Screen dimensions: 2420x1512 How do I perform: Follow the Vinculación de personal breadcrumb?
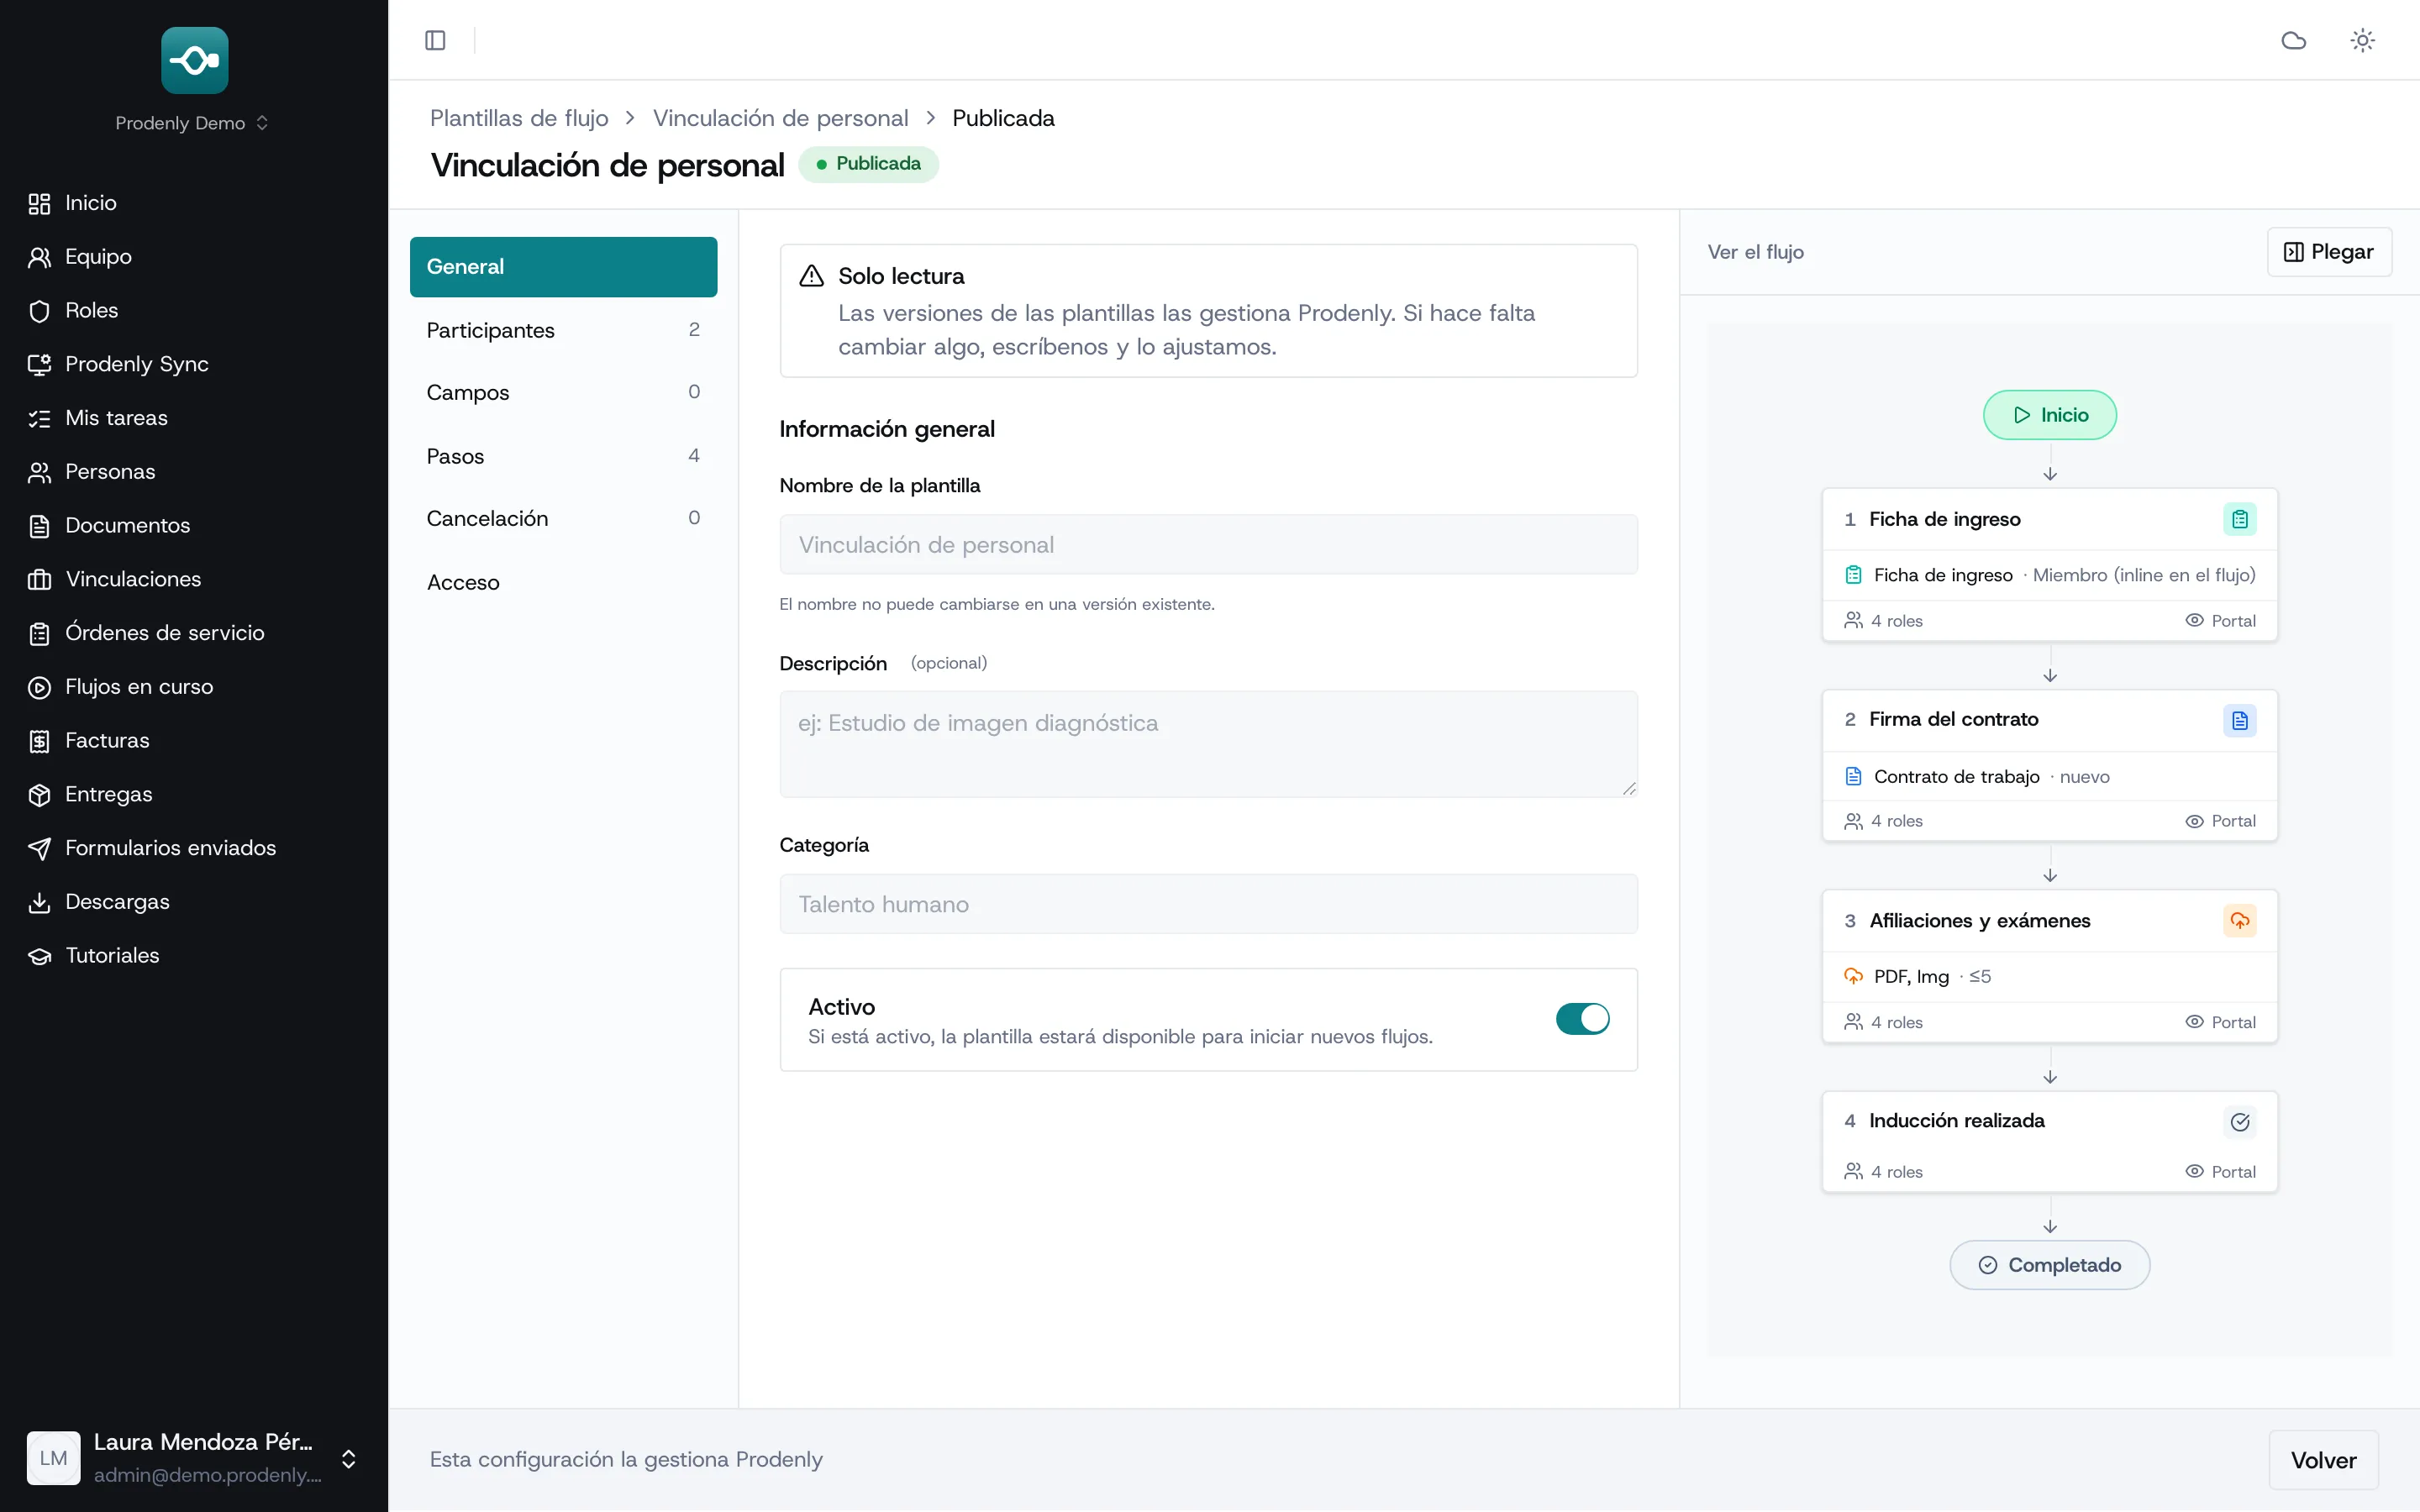coord(780,118)
